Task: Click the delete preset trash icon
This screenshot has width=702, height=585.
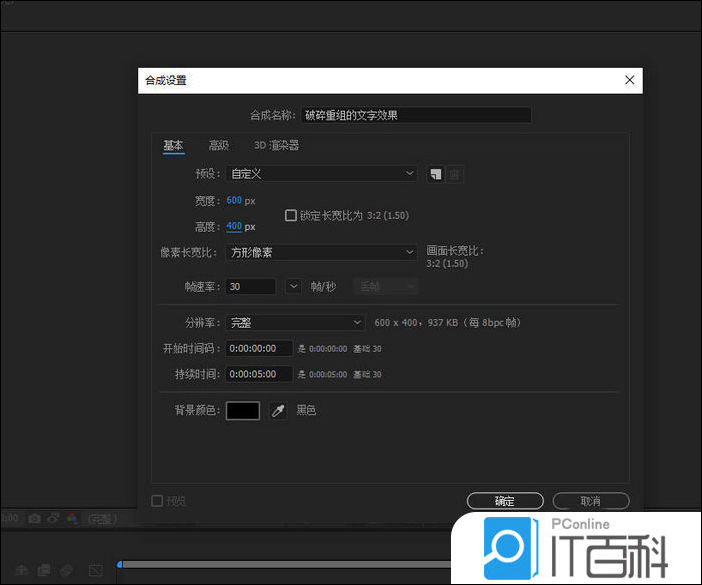Action: click(x=455, y=174)
